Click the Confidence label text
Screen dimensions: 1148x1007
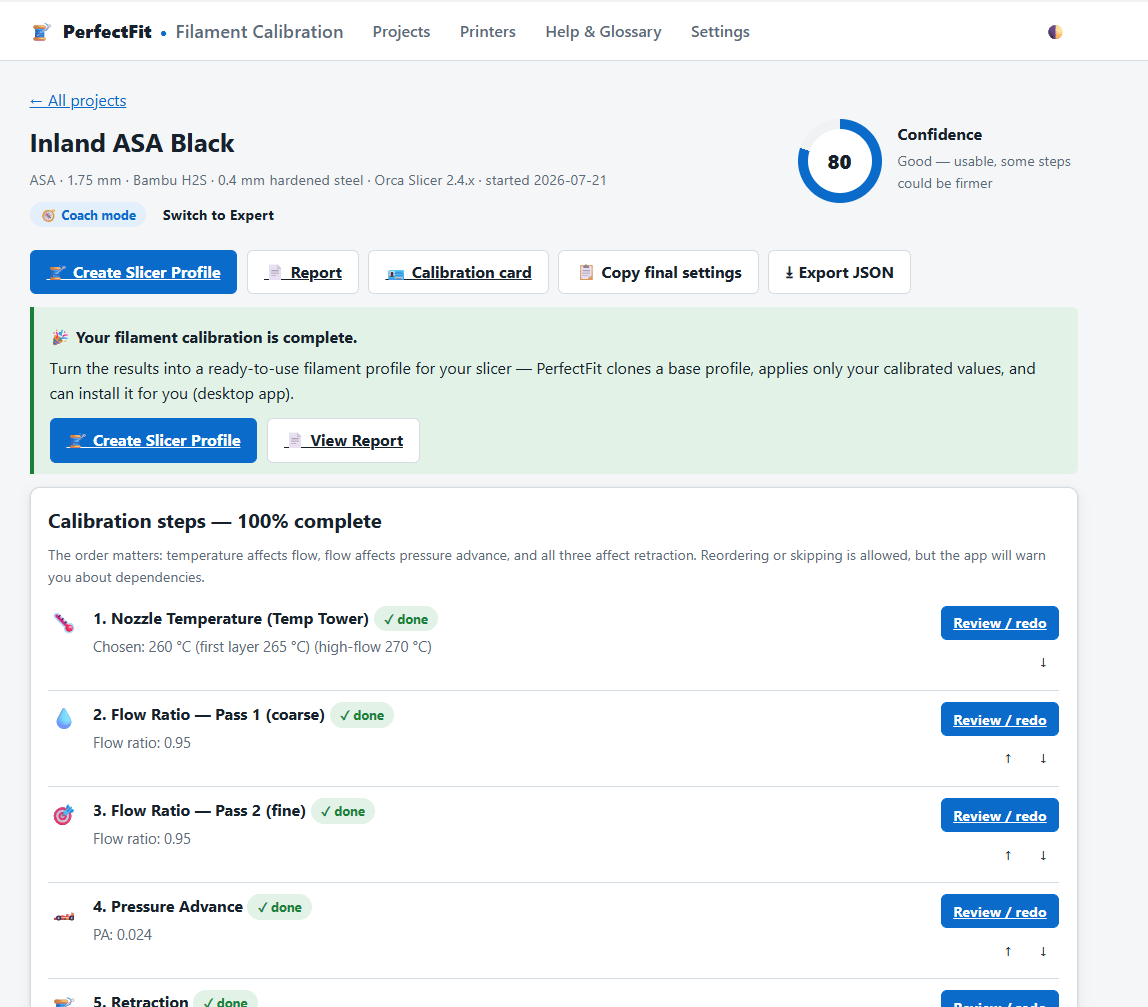939,135
